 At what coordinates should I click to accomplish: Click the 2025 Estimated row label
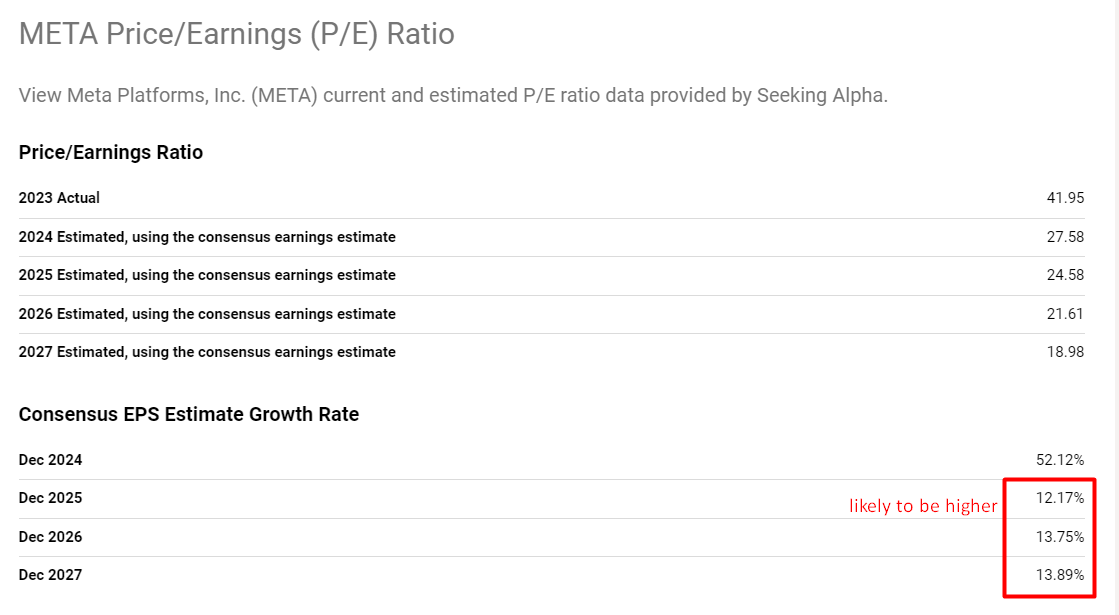(x=207, y=275)
